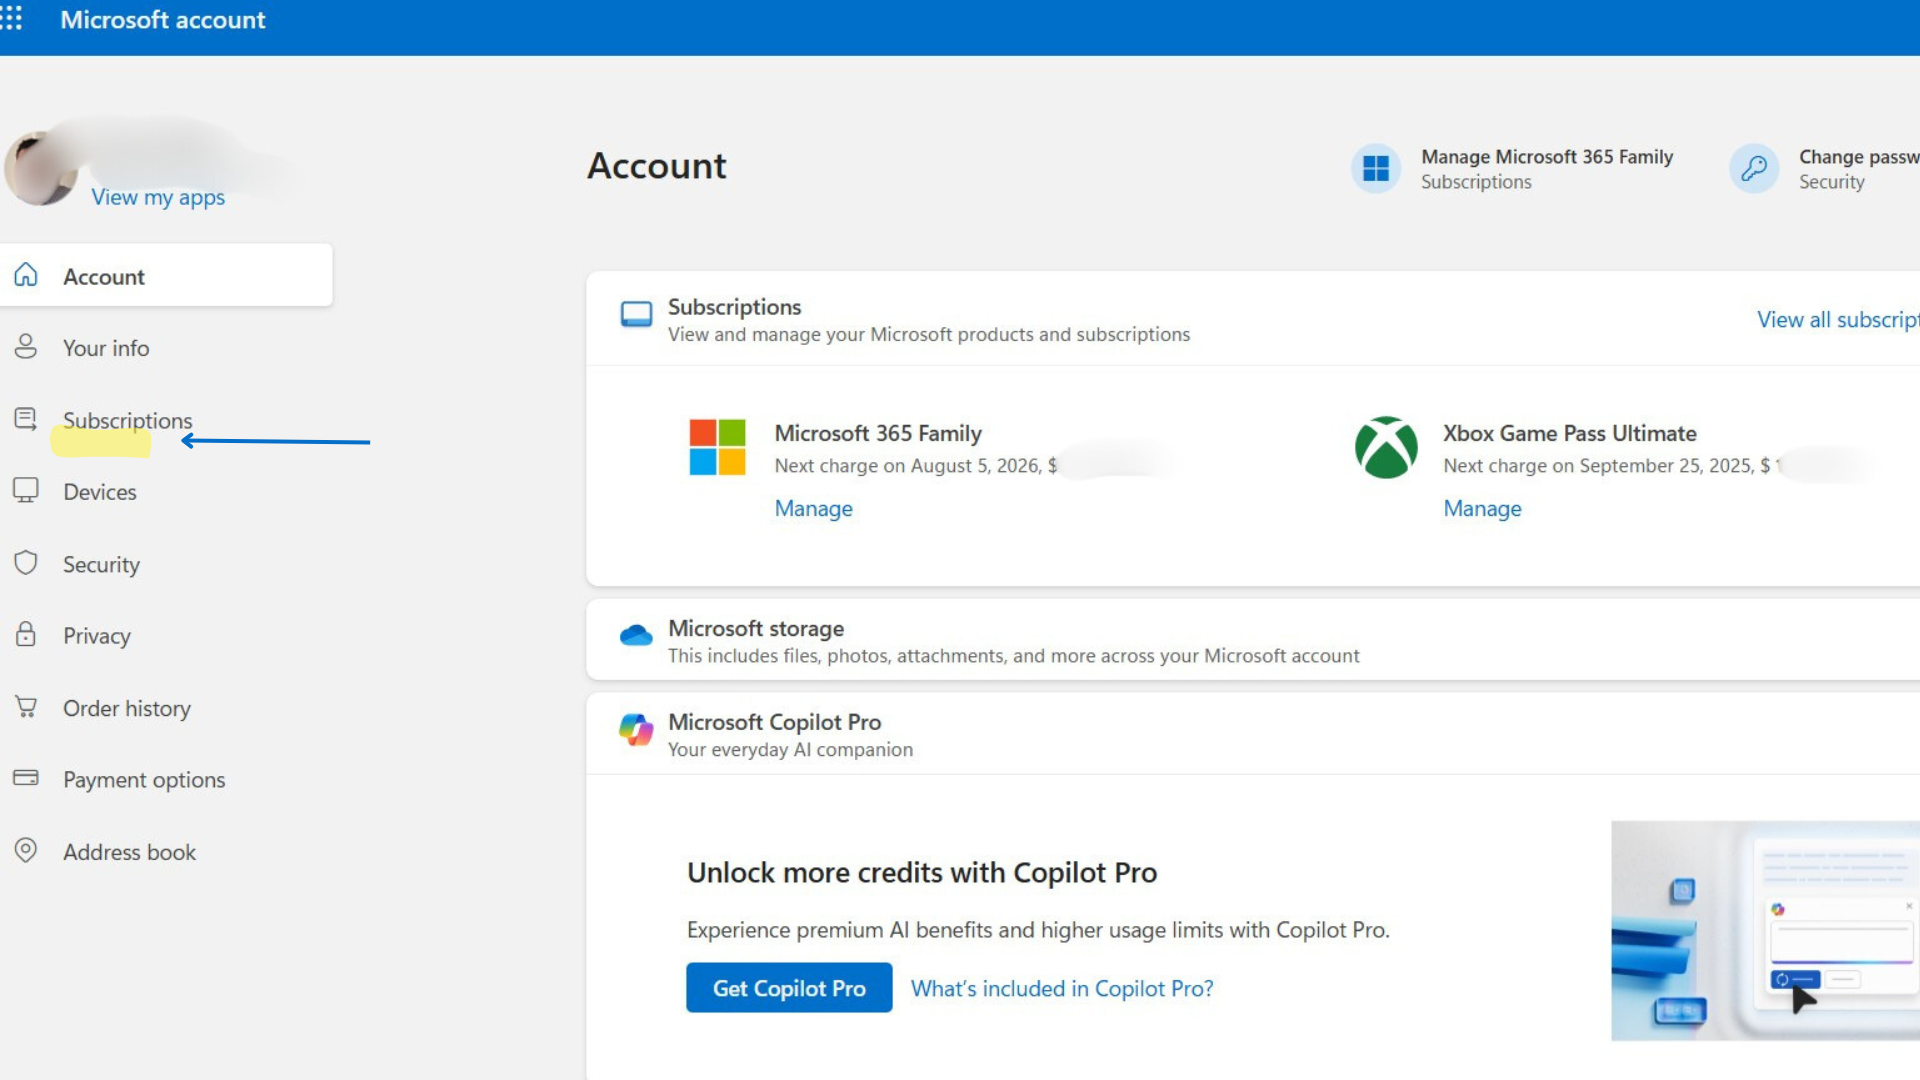The width and height of the screenshot is (1920, 1080).
Task: Click the key icon for Change password
Action: coord(1753,168)
